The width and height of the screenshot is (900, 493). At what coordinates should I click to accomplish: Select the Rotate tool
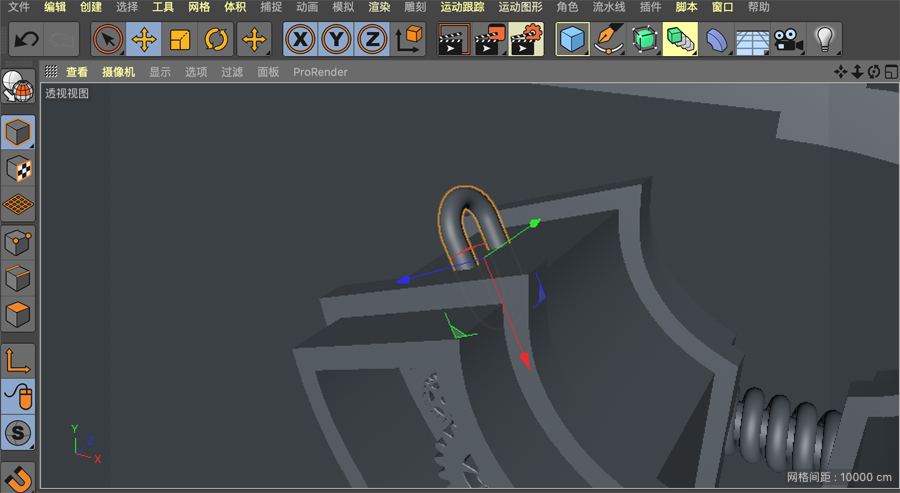(216, 40)
